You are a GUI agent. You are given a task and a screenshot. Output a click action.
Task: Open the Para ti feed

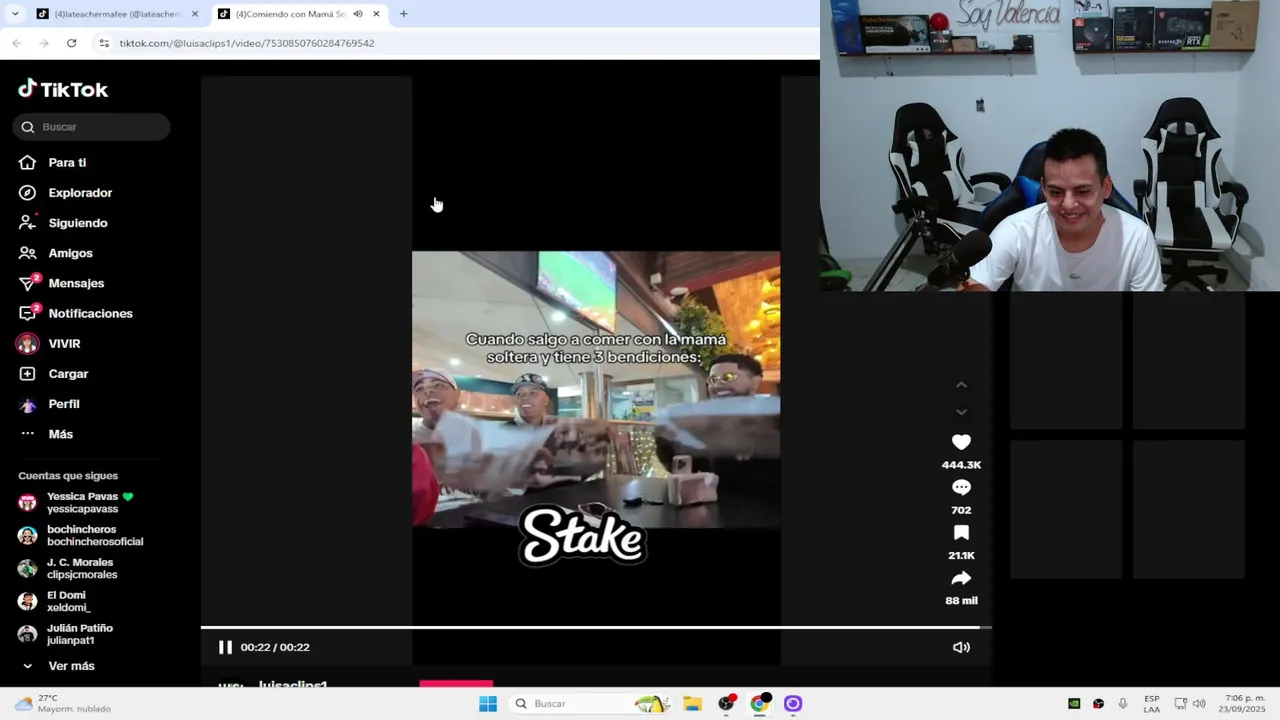pyautogui.click(x=67, y=162)
